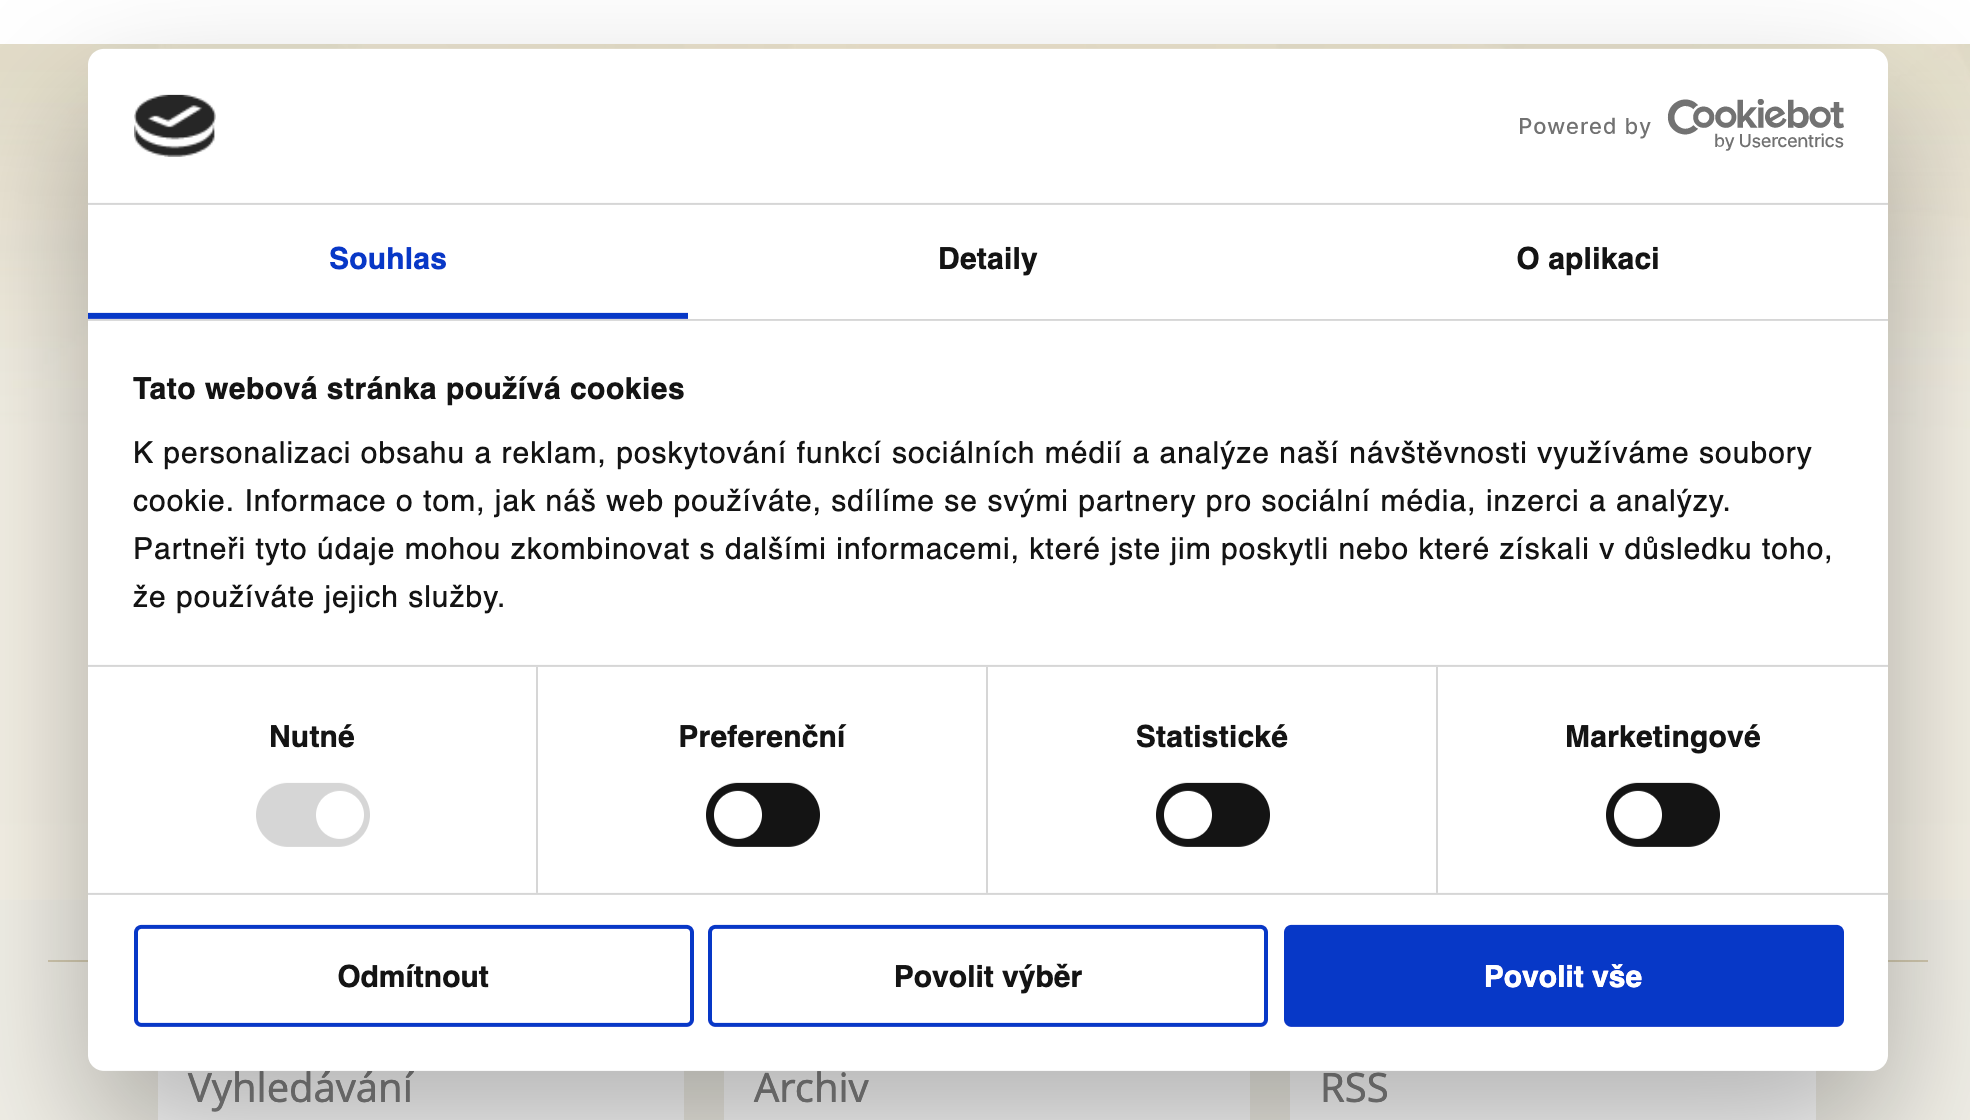The image size is (1970, 1120).
Task: Select the Souhlas tab
Action: 388,259
